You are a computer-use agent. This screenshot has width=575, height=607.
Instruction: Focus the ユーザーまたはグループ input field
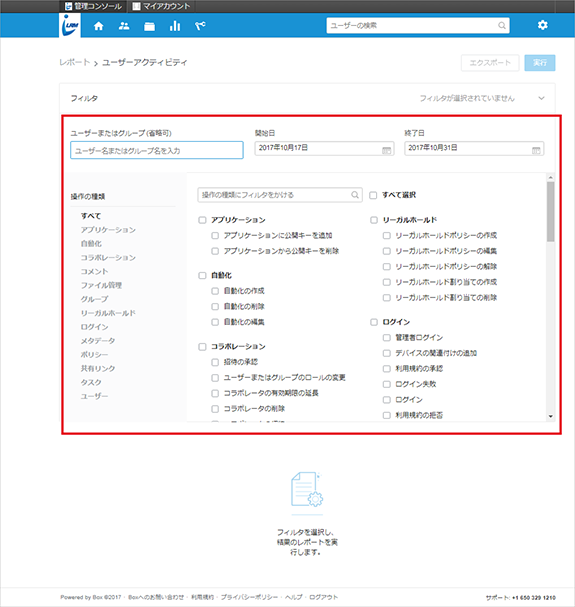coord(157,150)
